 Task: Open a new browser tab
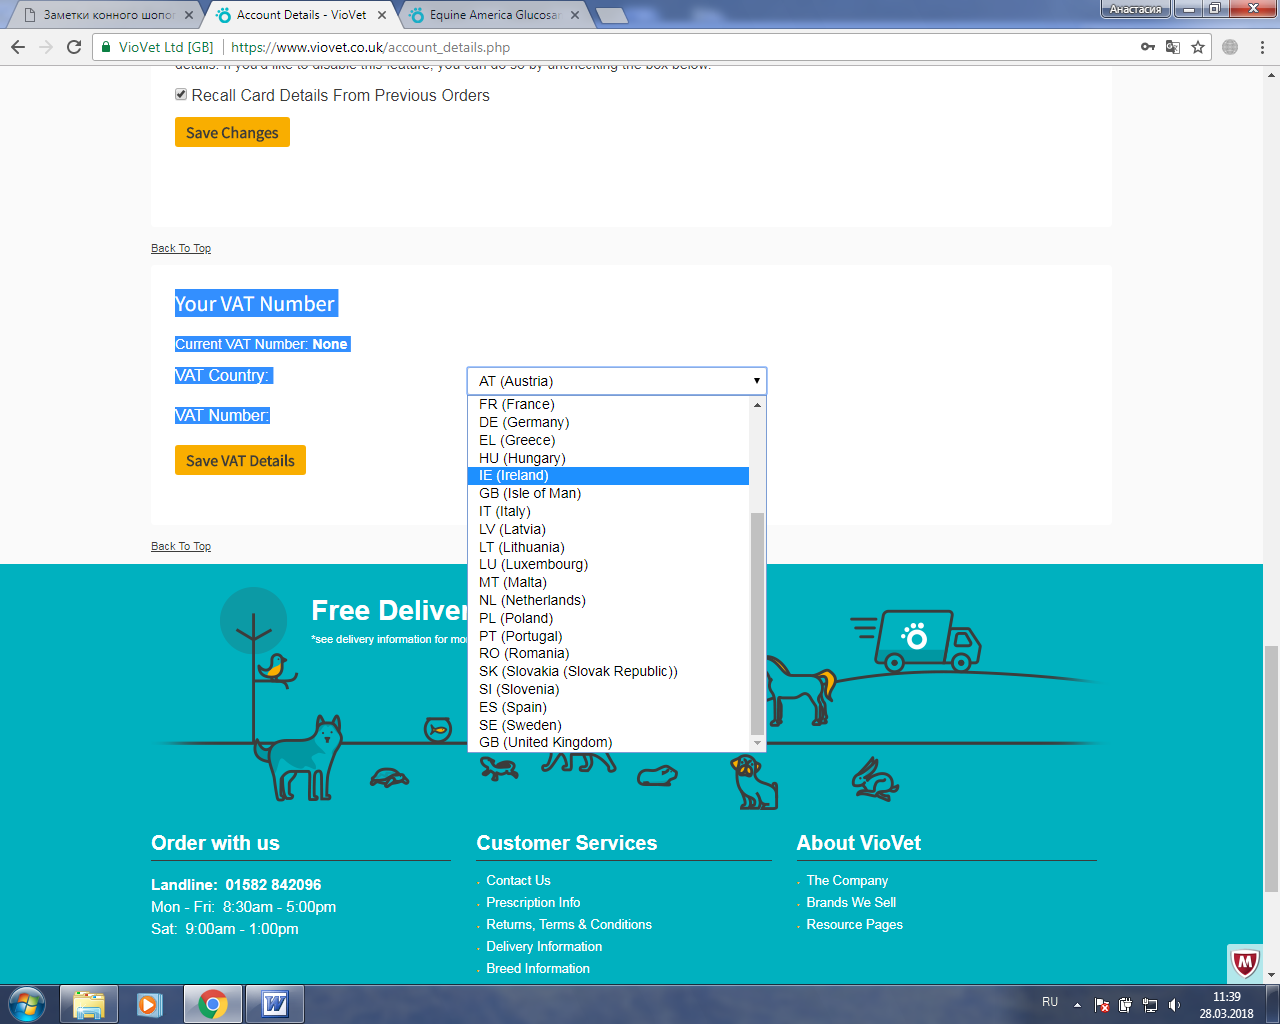(611, 15)
